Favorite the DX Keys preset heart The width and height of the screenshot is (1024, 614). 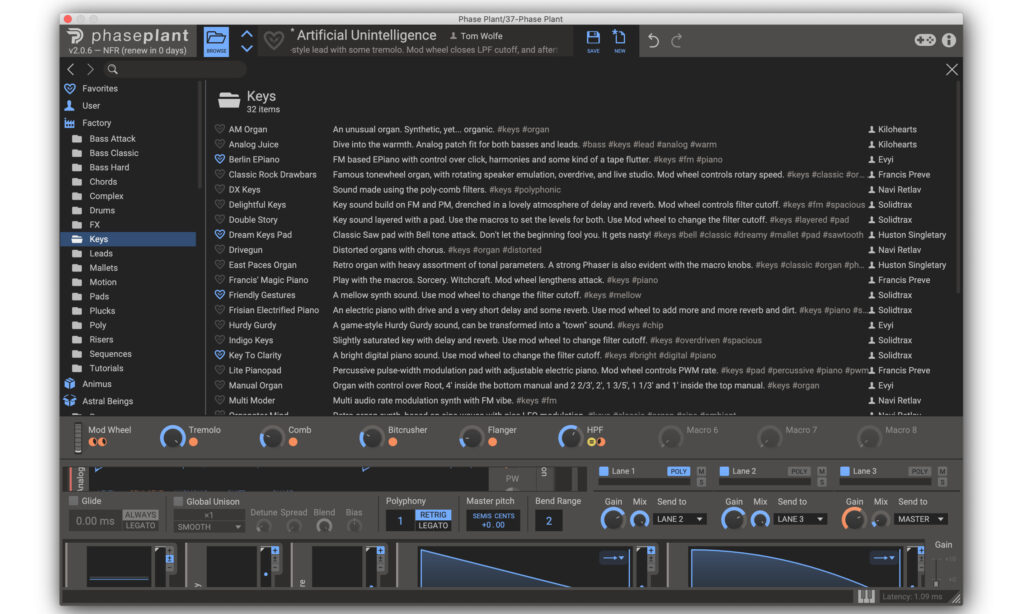tap(219, 189)
